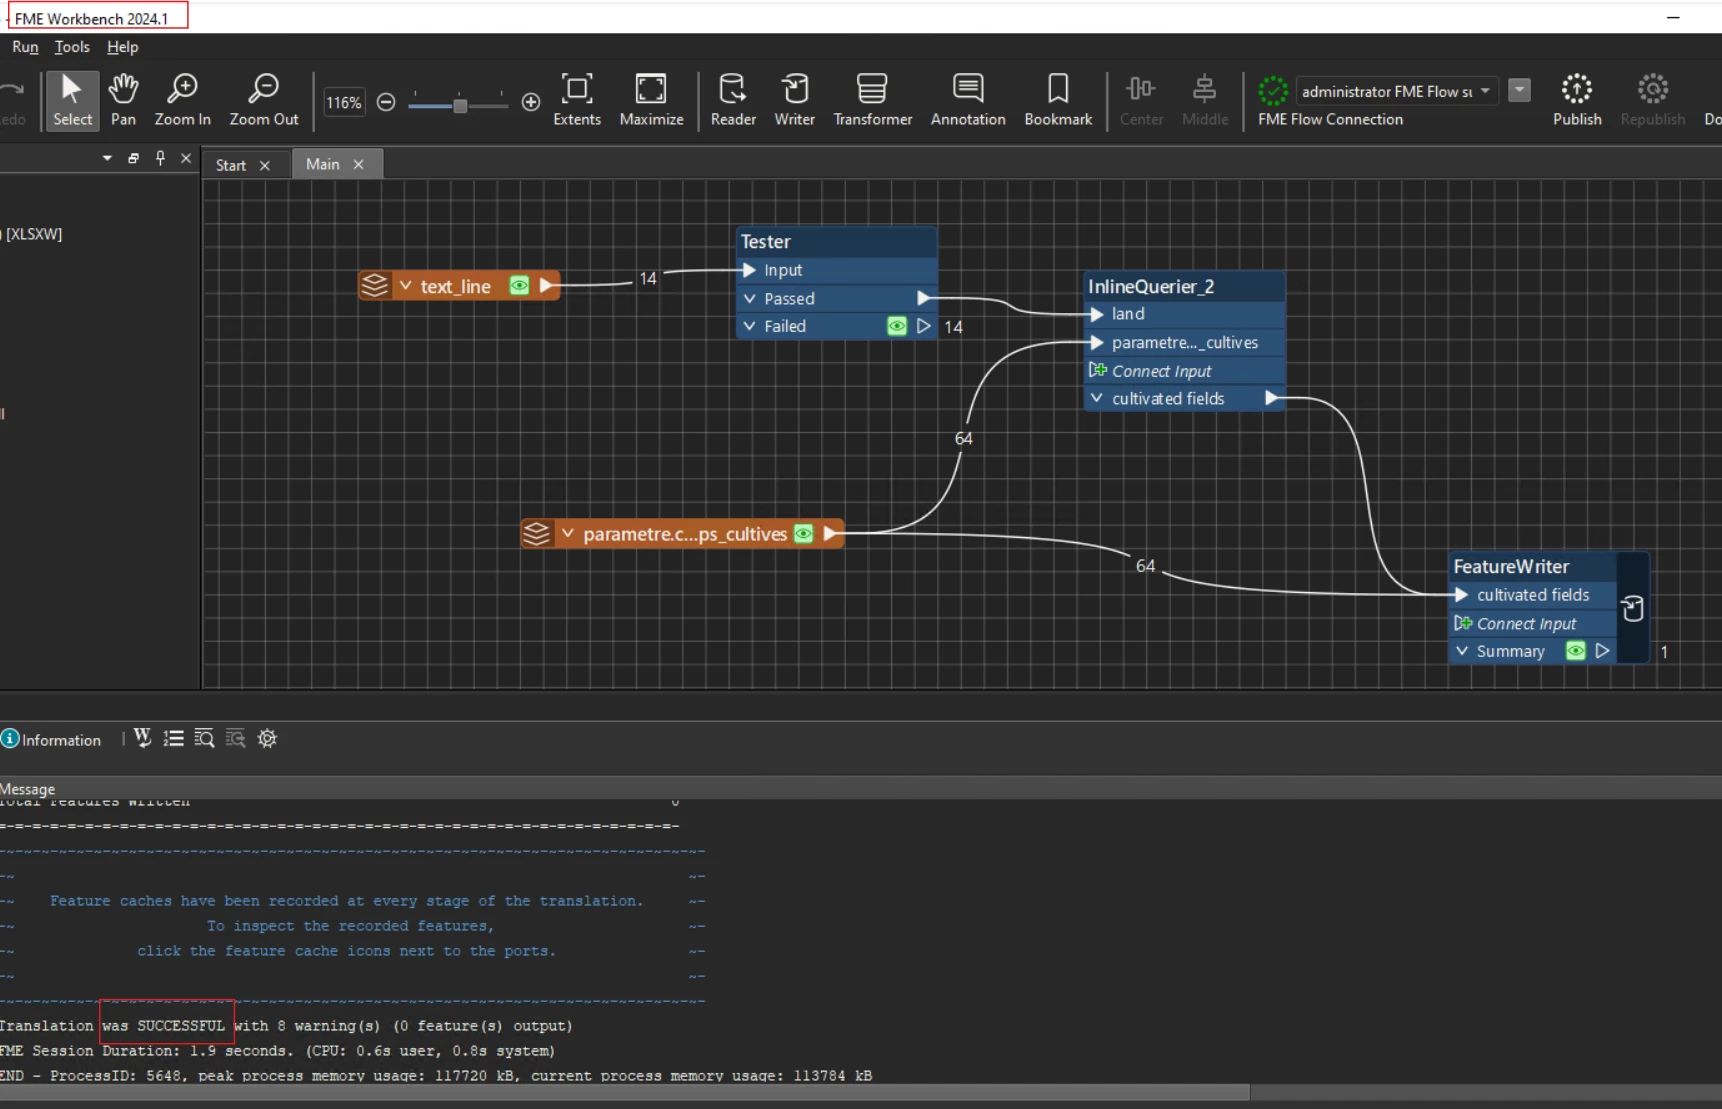The height and width of the screenshot is (1109, 1722).
Task: Add a Bookmark
Action: coord(1058,100)
